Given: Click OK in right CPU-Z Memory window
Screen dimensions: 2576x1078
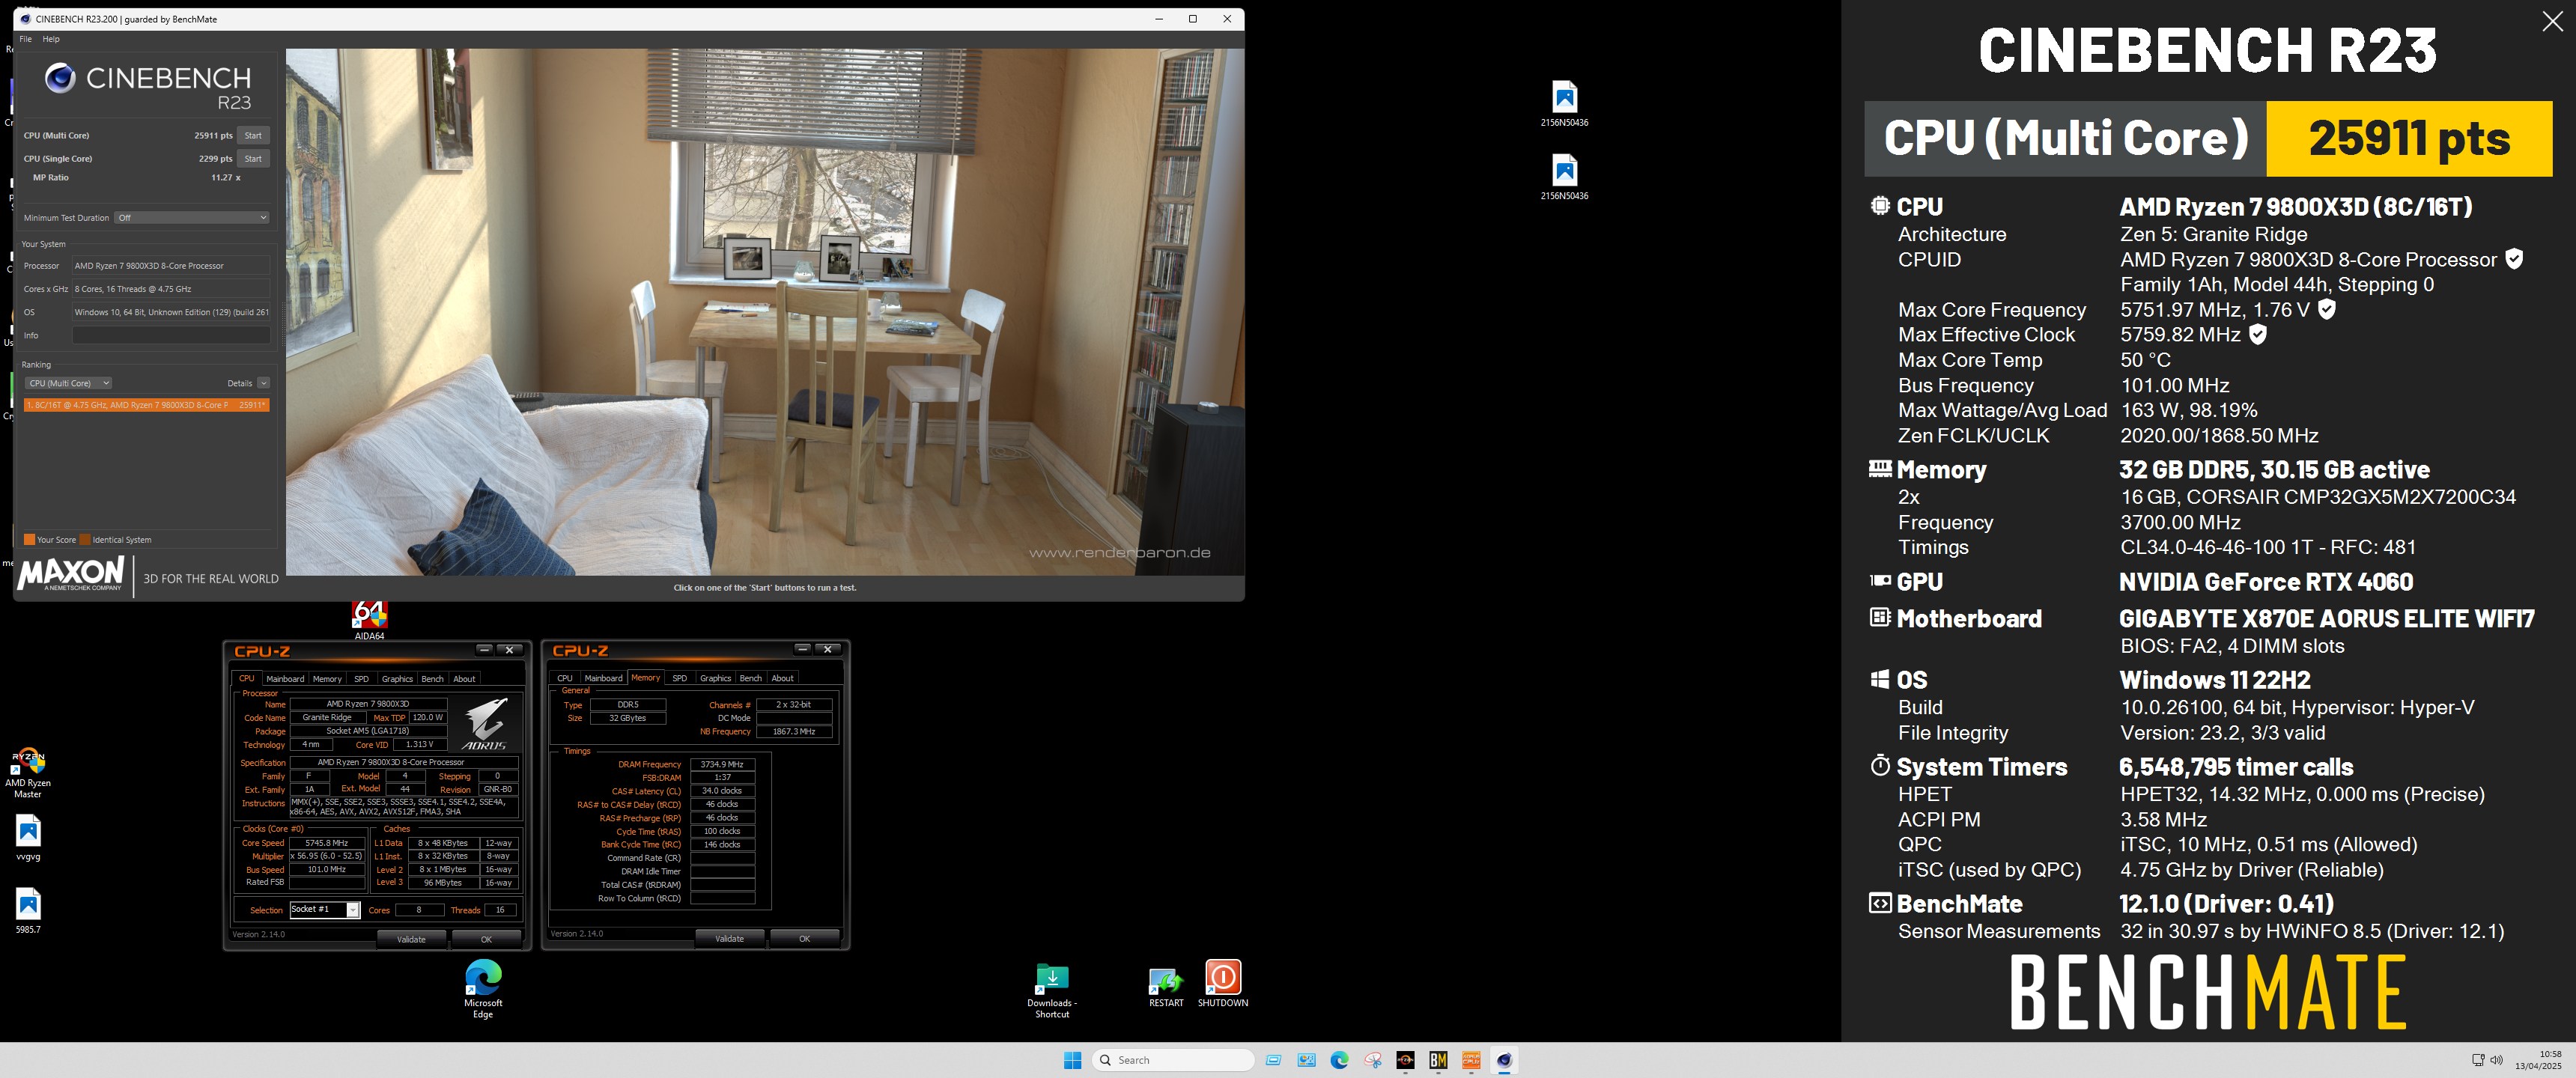Looking at the screenshot, I should [804, 938].
